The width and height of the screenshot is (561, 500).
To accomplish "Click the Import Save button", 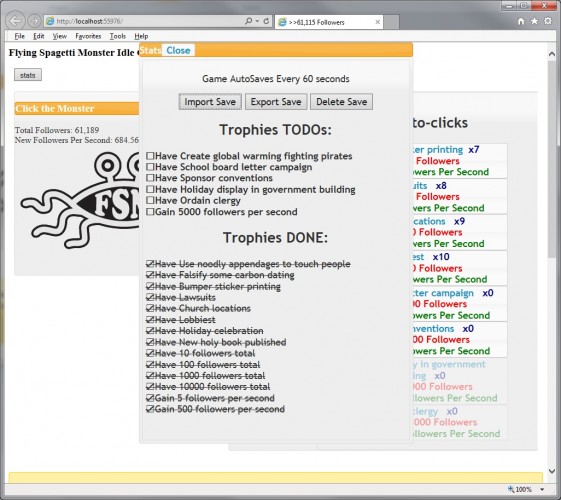I will [x=210, y=102].
